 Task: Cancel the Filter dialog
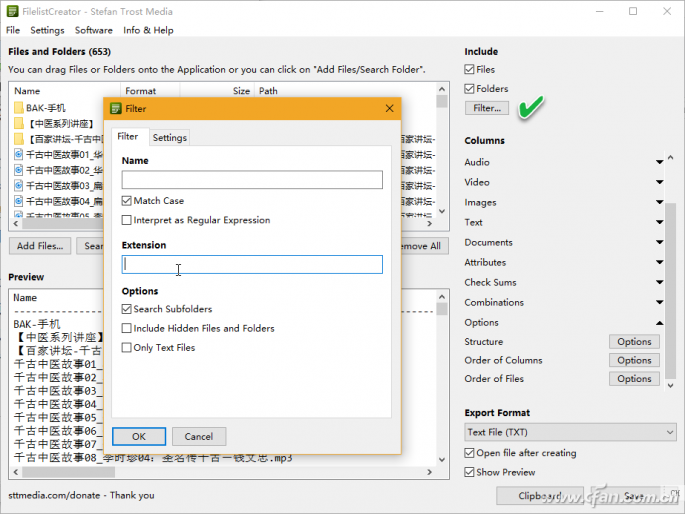click(199, 437)
